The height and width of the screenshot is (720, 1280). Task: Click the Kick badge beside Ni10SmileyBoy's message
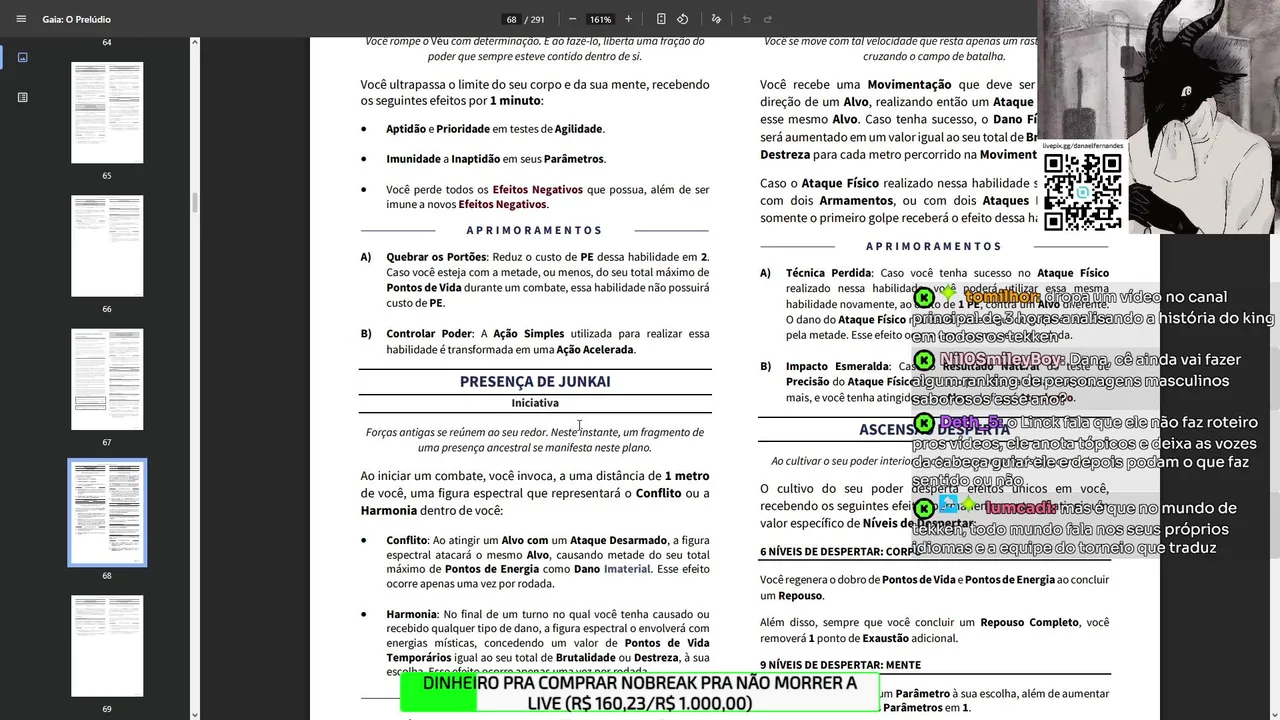pyautogui.click(x=924, y=360)
